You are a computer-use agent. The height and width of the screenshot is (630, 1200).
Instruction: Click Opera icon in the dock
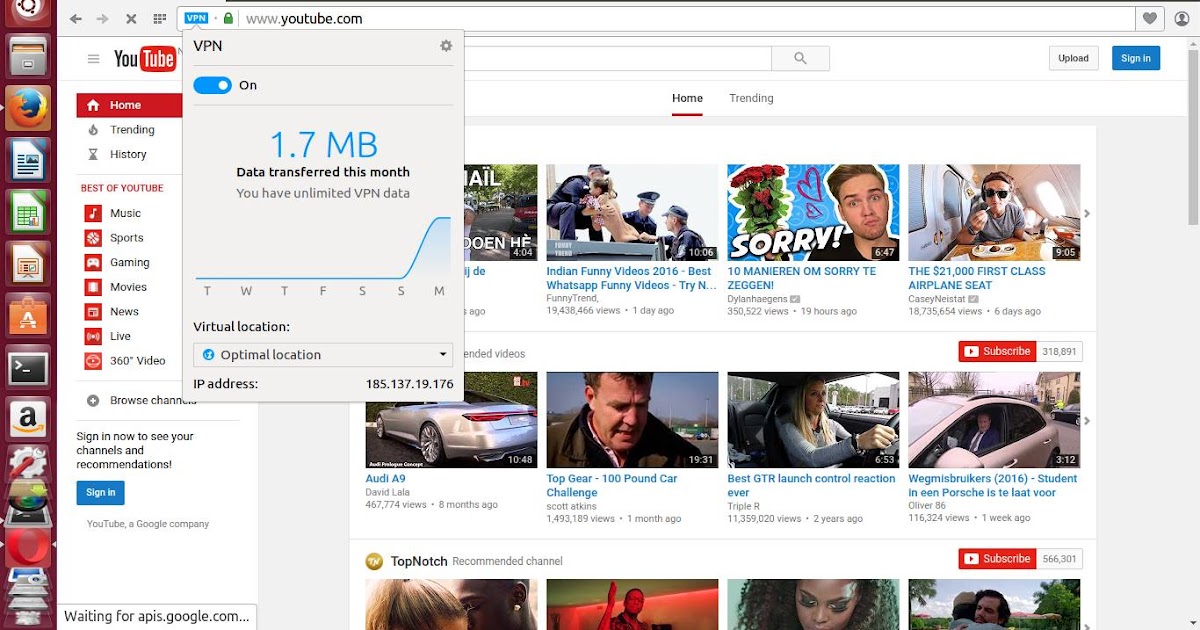click(27, 548)
